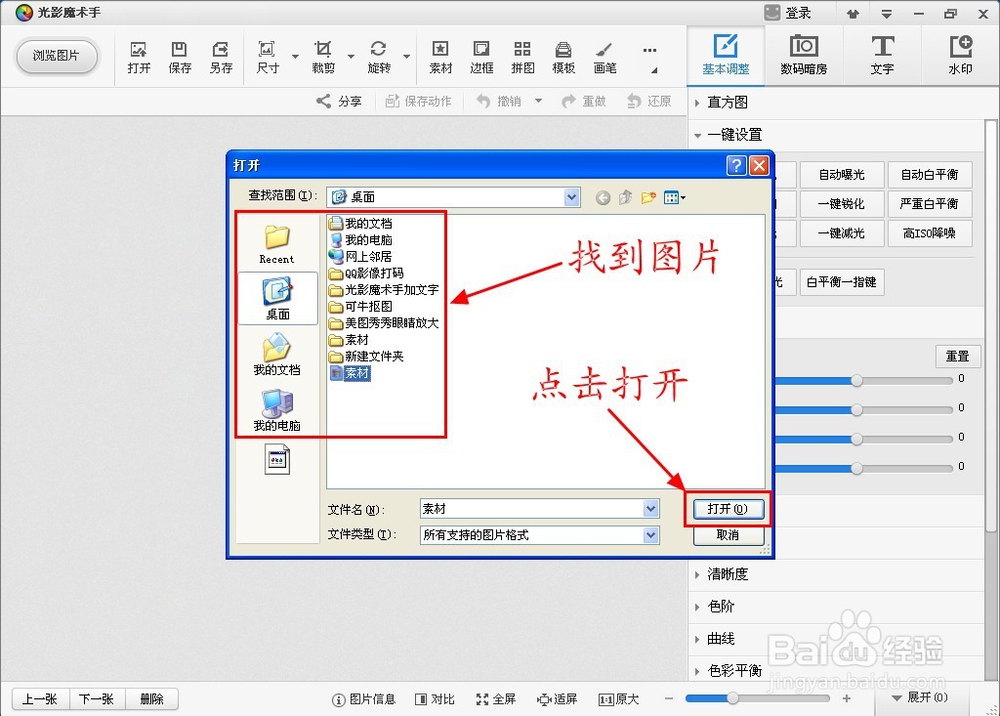Click 图片信息 in bottom bar
This screenshot has height=716, width=1000.
364,699
